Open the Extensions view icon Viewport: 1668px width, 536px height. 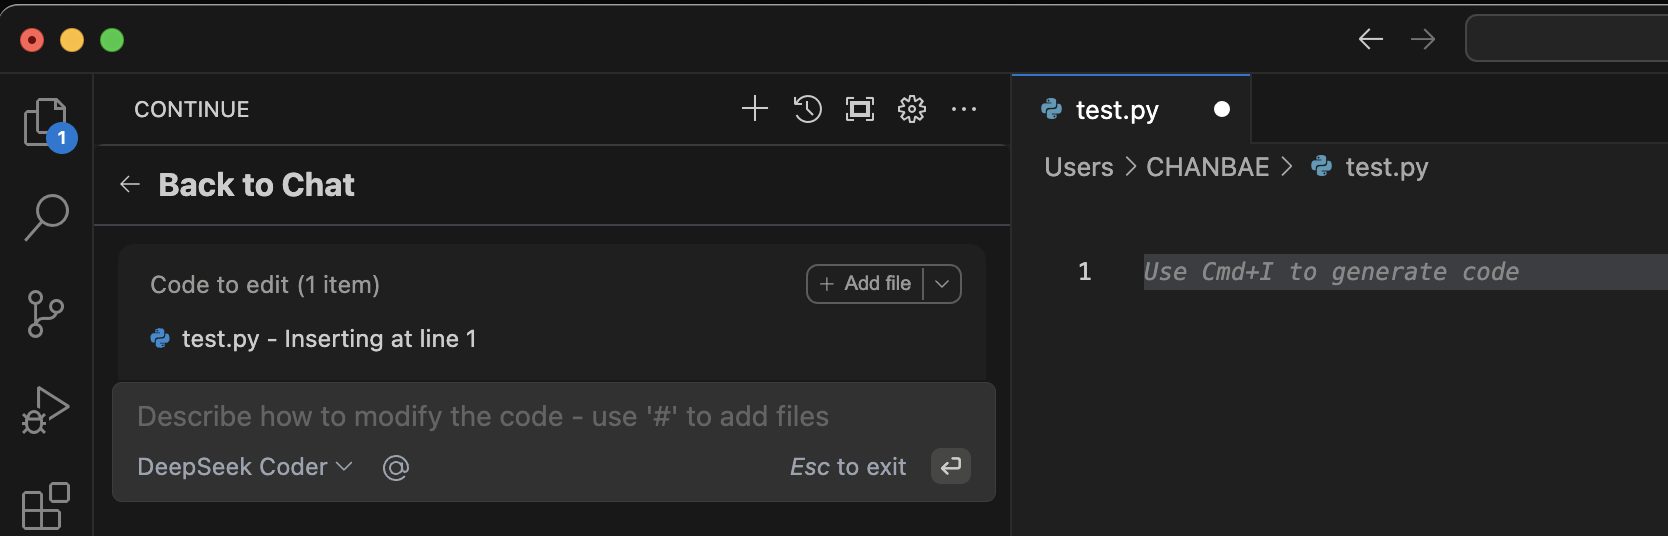click(46, 506)
